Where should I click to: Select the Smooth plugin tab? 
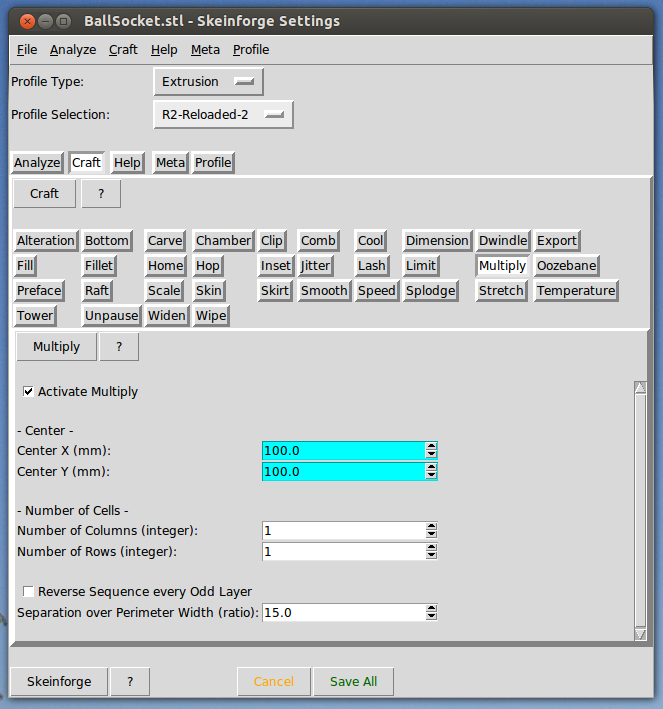click(x=324, y=290)
